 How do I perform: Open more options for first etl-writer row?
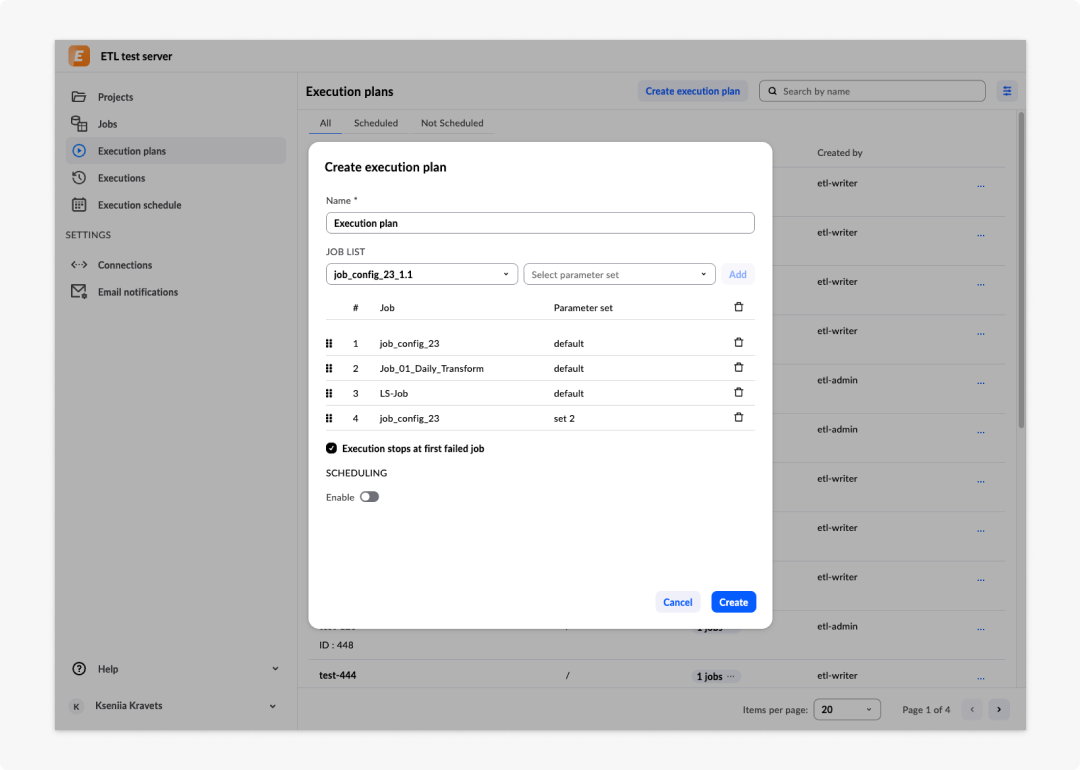(x=981, y=186)
